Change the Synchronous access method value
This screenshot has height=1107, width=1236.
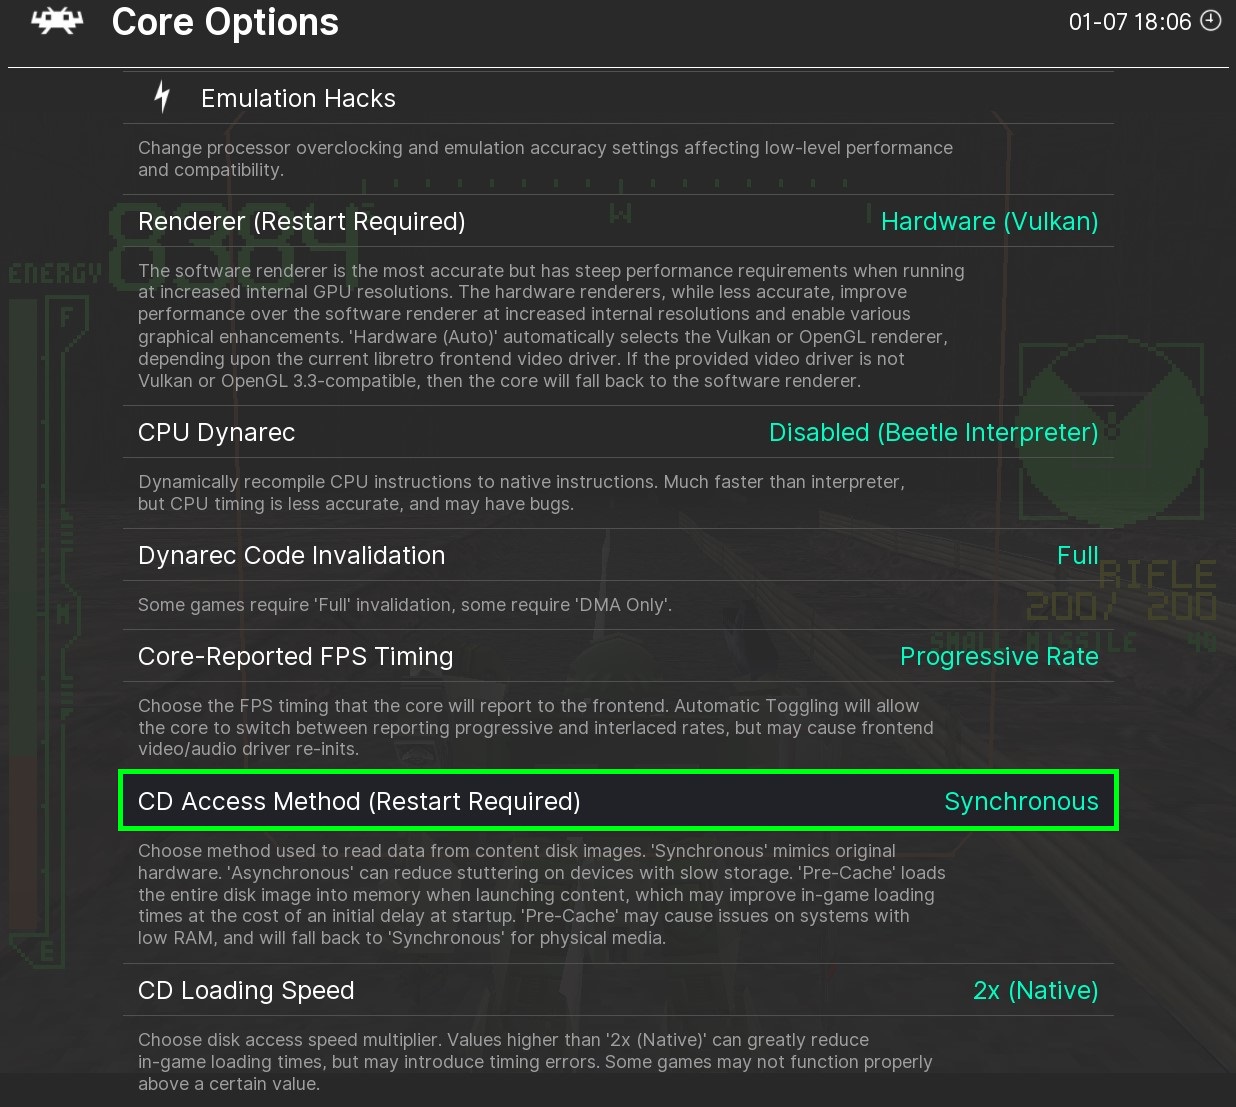click(x=1021, y=801)
